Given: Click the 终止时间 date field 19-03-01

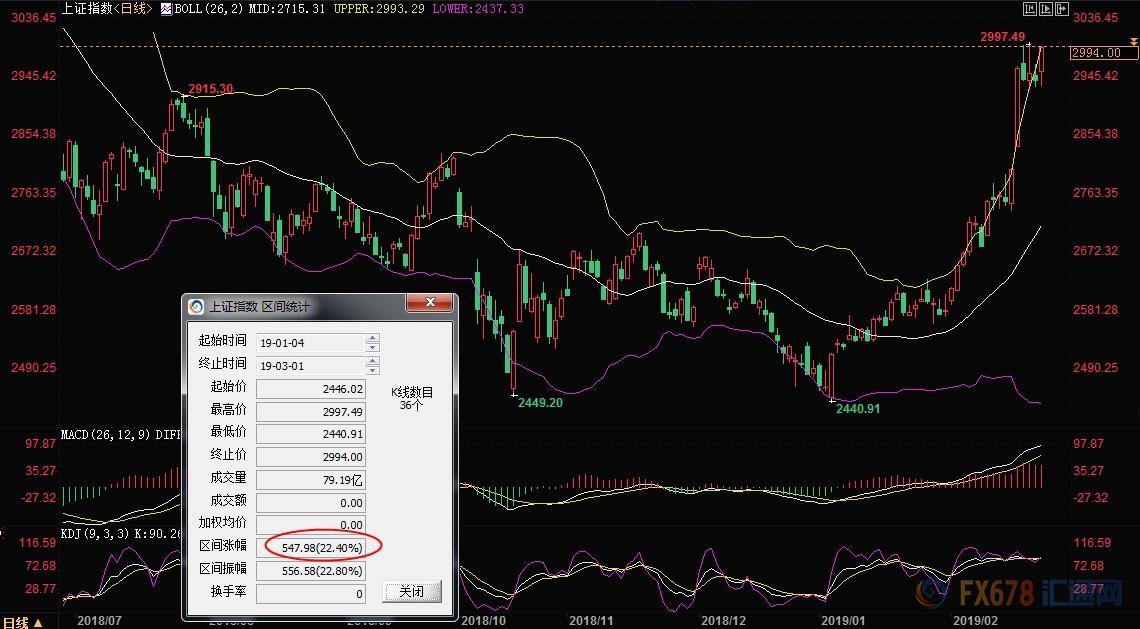Looking at the screenshot, I should click(311, 366).
